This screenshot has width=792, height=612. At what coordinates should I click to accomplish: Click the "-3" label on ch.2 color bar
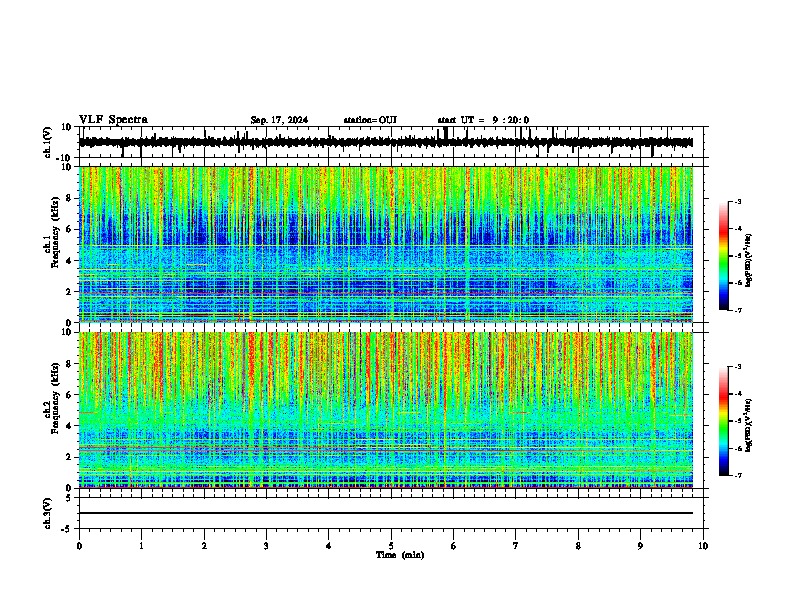coord(738,367)
